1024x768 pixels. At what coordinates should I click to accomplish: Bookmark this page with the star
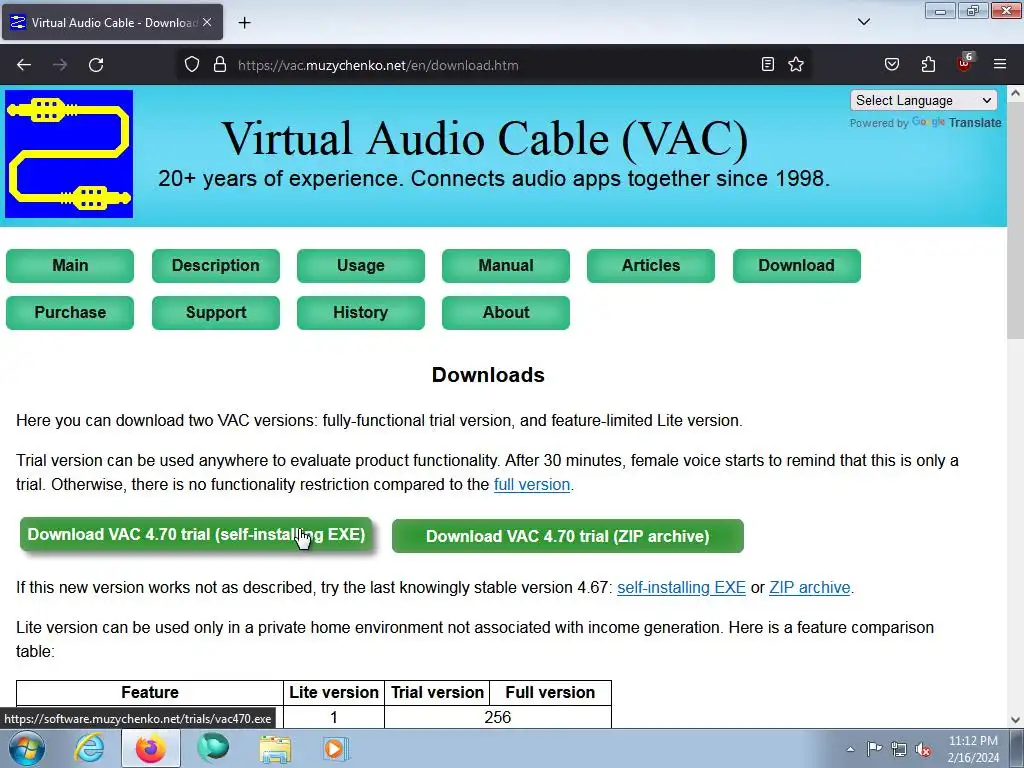[795, 64]
